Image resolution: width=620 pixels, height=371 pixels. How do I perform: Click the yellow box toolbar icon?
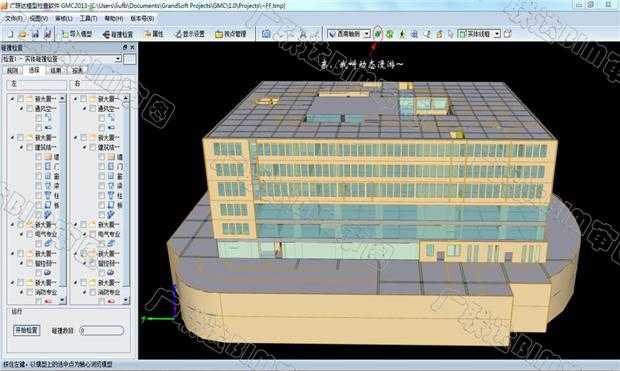tap(439, 34)
